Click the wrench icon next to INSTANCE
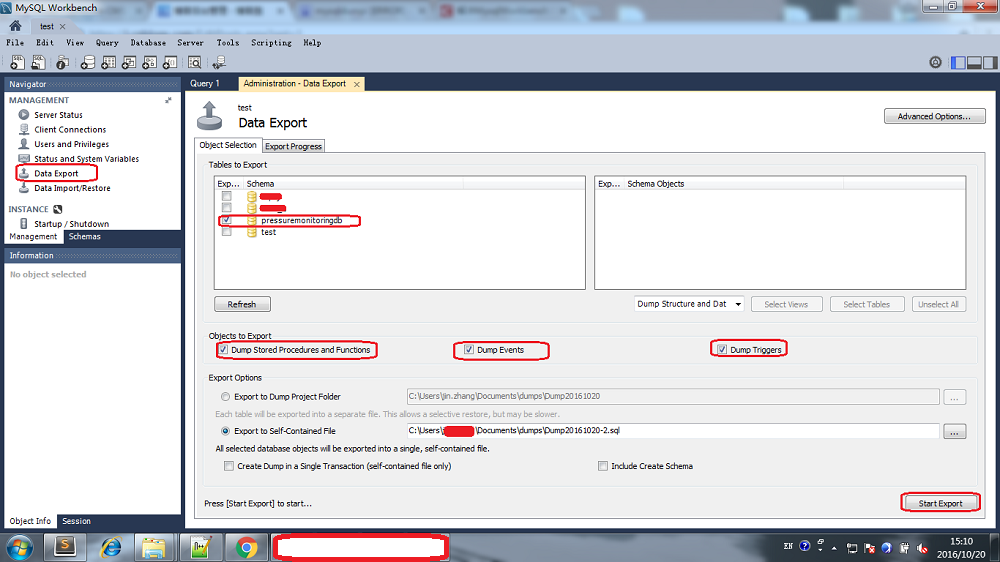Image resolution: width=1000 pixels, height=562 pixels. tap(58, 209)
